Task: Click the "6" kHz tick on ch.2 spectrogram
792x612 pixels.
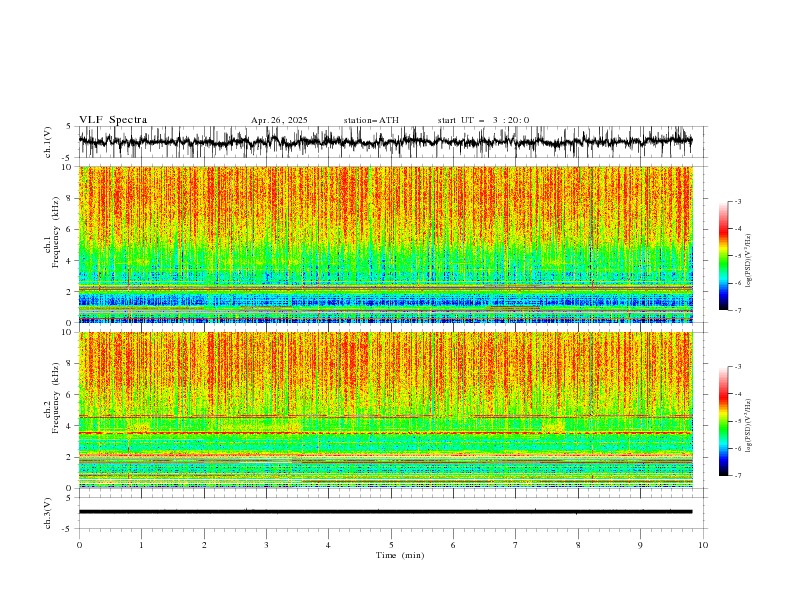Action: [x=70, y=395]
